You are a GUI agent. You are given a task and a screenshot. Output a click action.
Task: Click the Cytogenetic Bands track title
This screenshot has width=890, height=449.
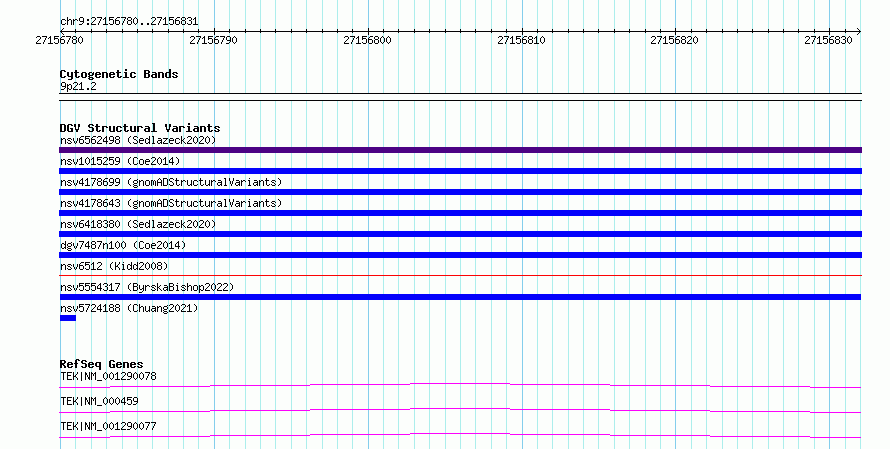119,74
